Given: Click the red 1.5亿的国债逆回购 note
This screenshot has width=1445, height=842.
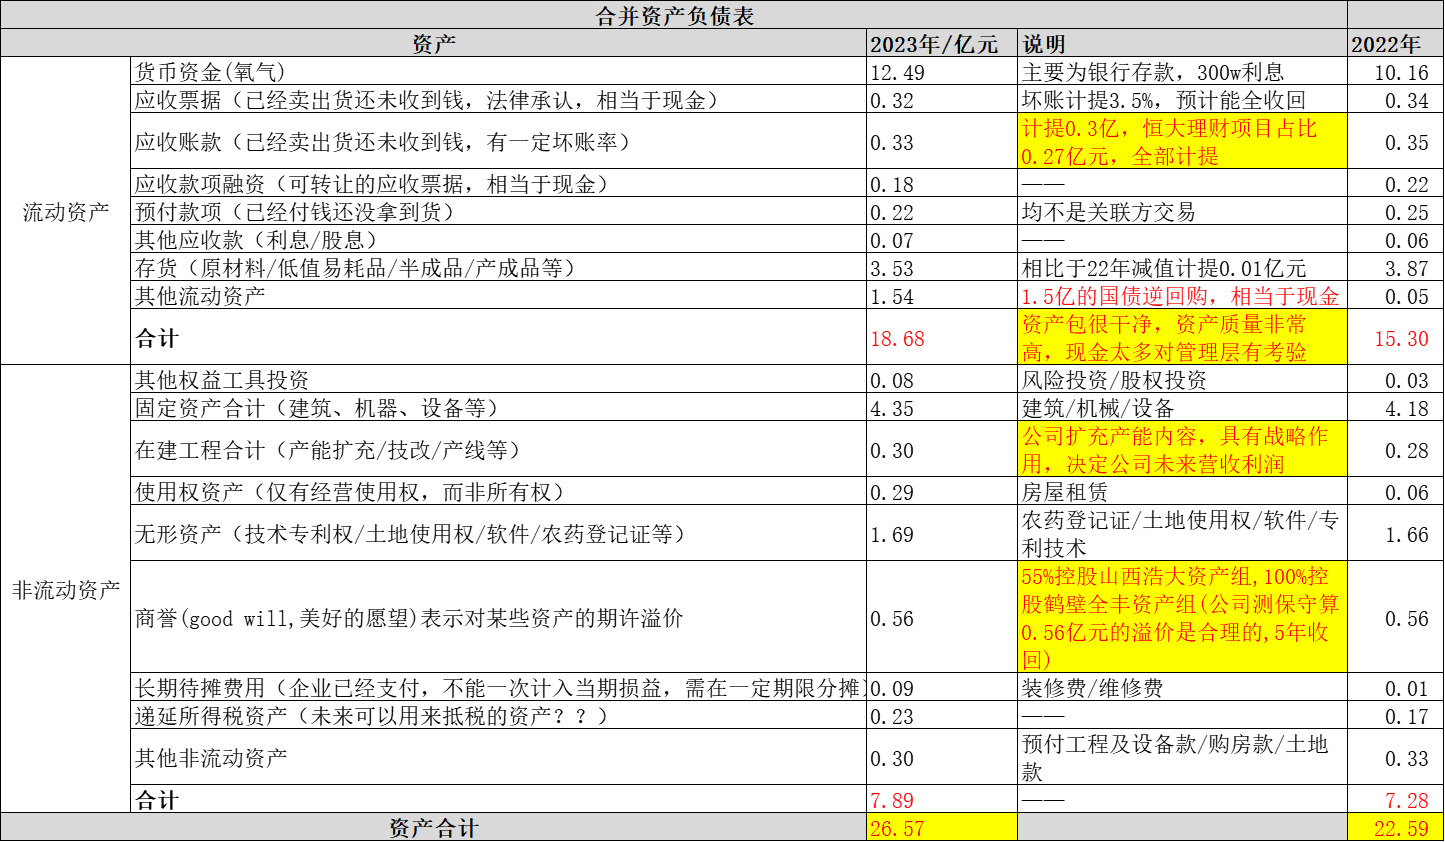Looking at the screenshot, I should point(1181,296).
